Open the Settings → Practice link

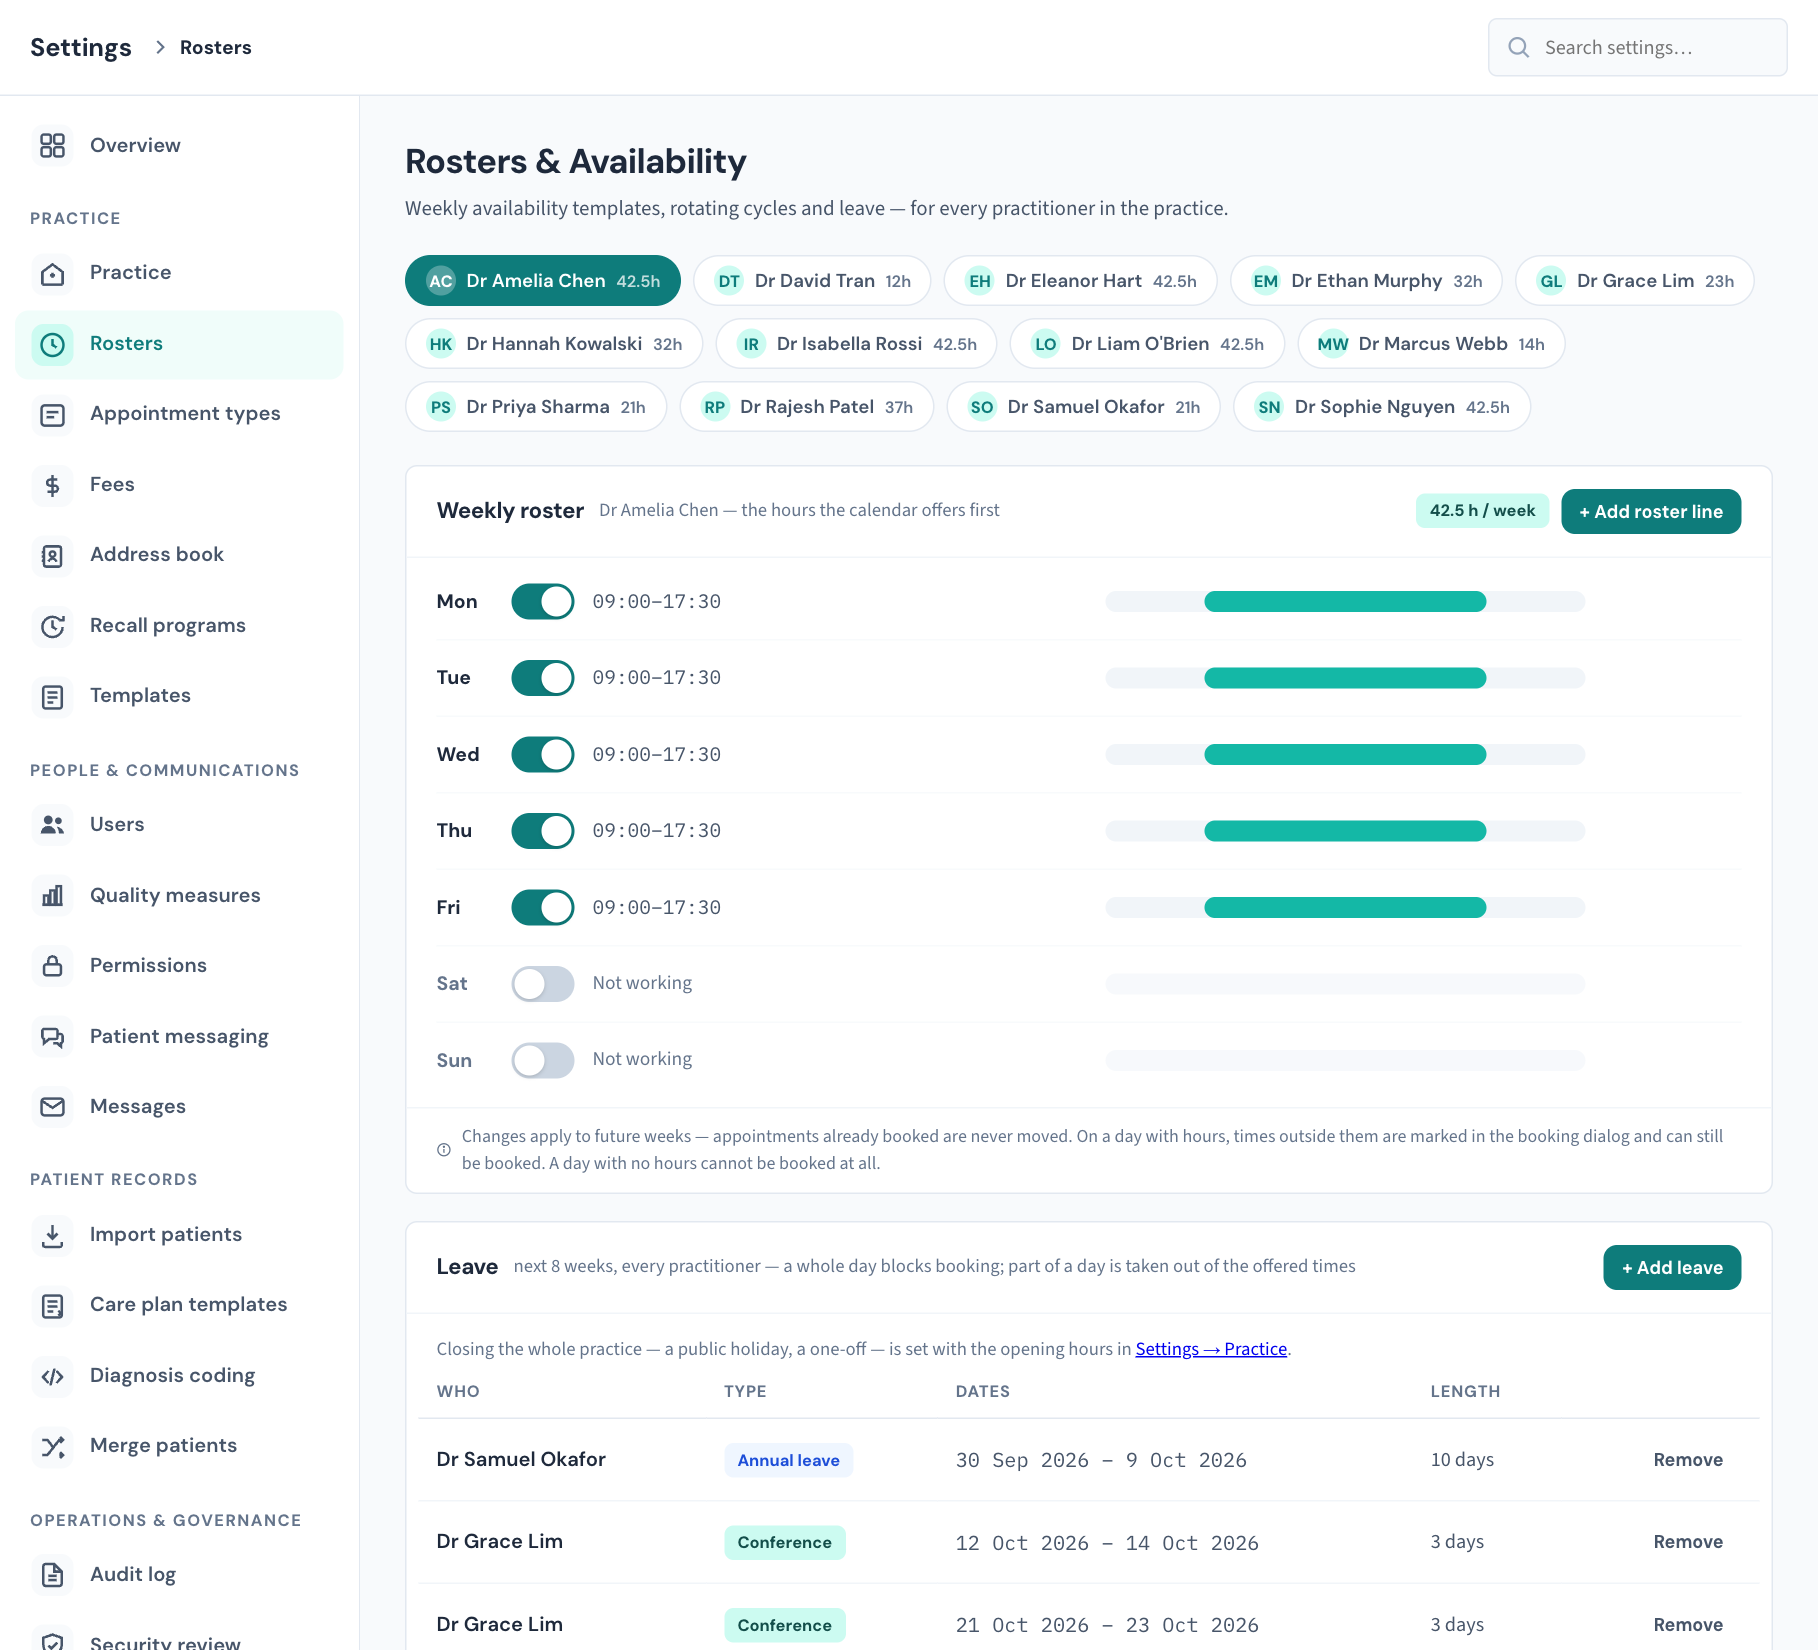tap(1211, 1349)
